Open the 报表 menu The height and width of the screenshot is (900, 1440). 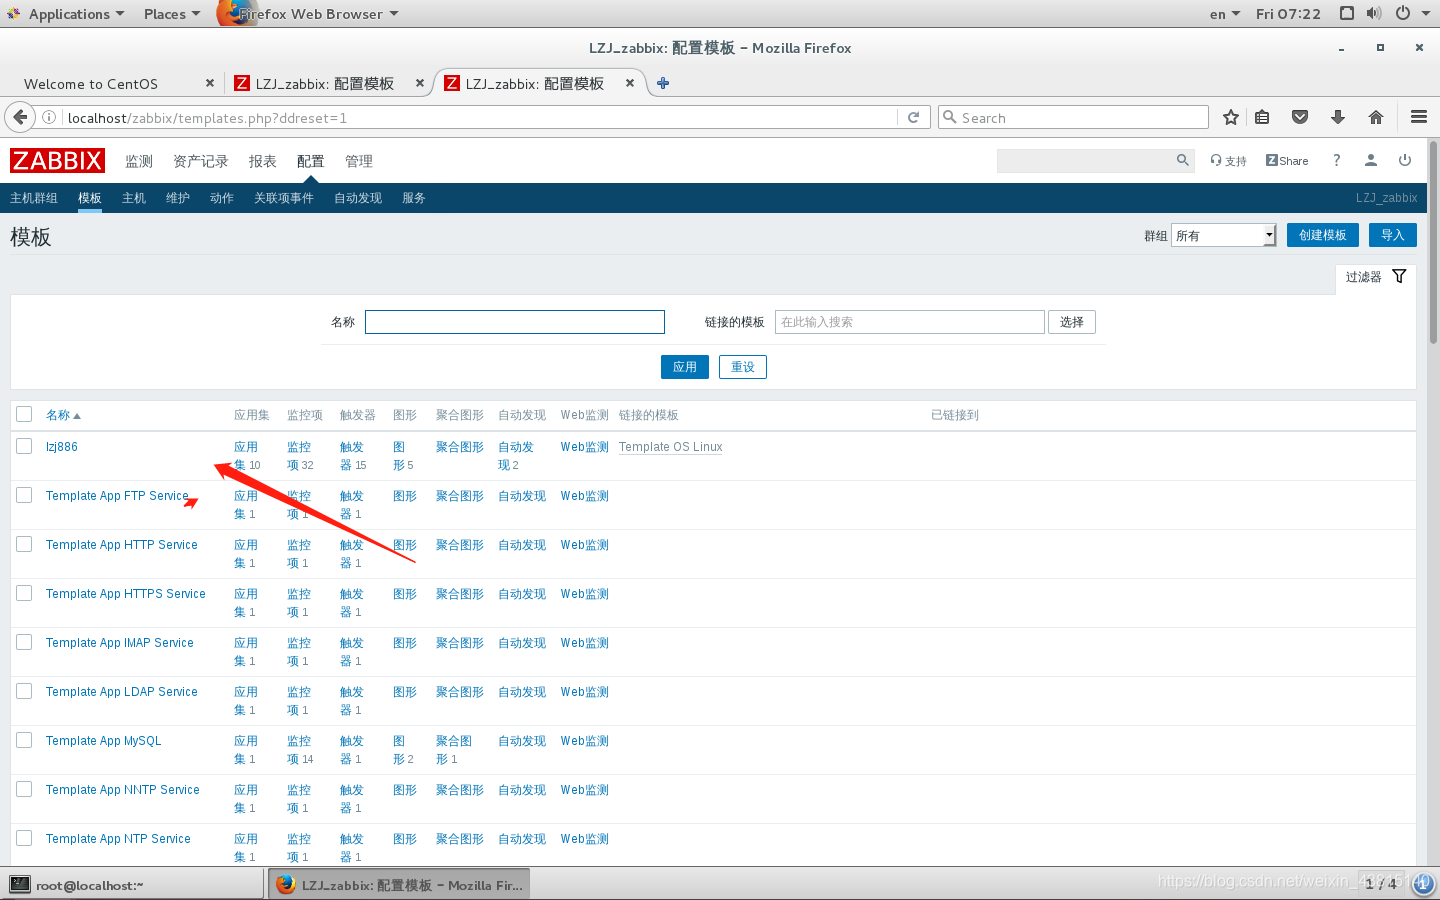[x=262, y=161]
